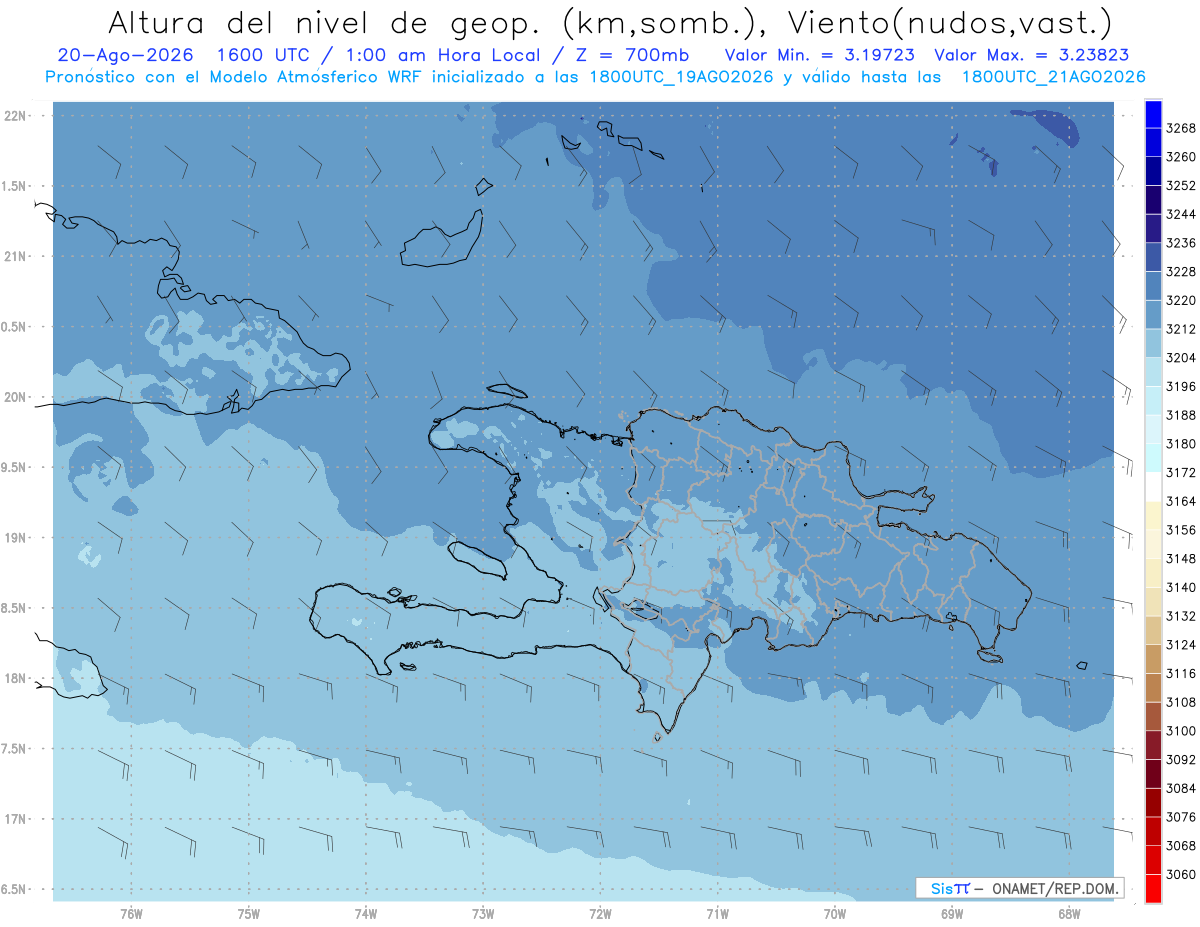Click the 75W longitude label
1200x927 pixels.
coord(249,915)
